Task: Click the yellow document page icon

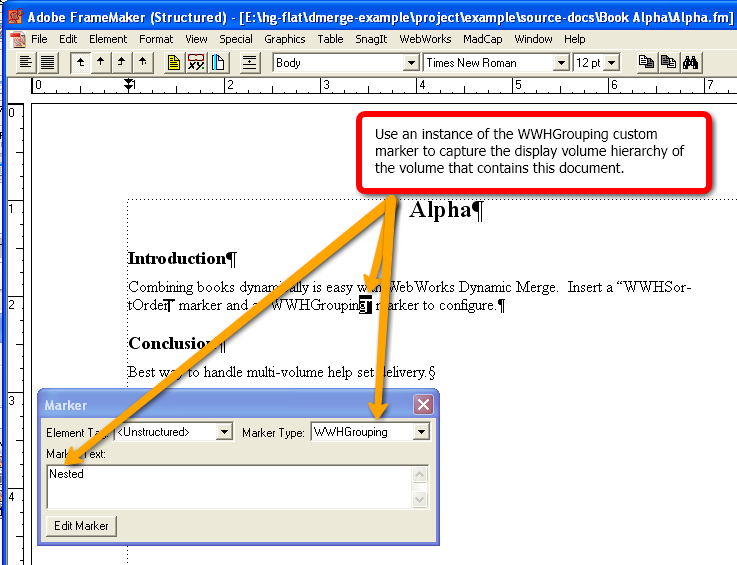Action: [174, 63]
